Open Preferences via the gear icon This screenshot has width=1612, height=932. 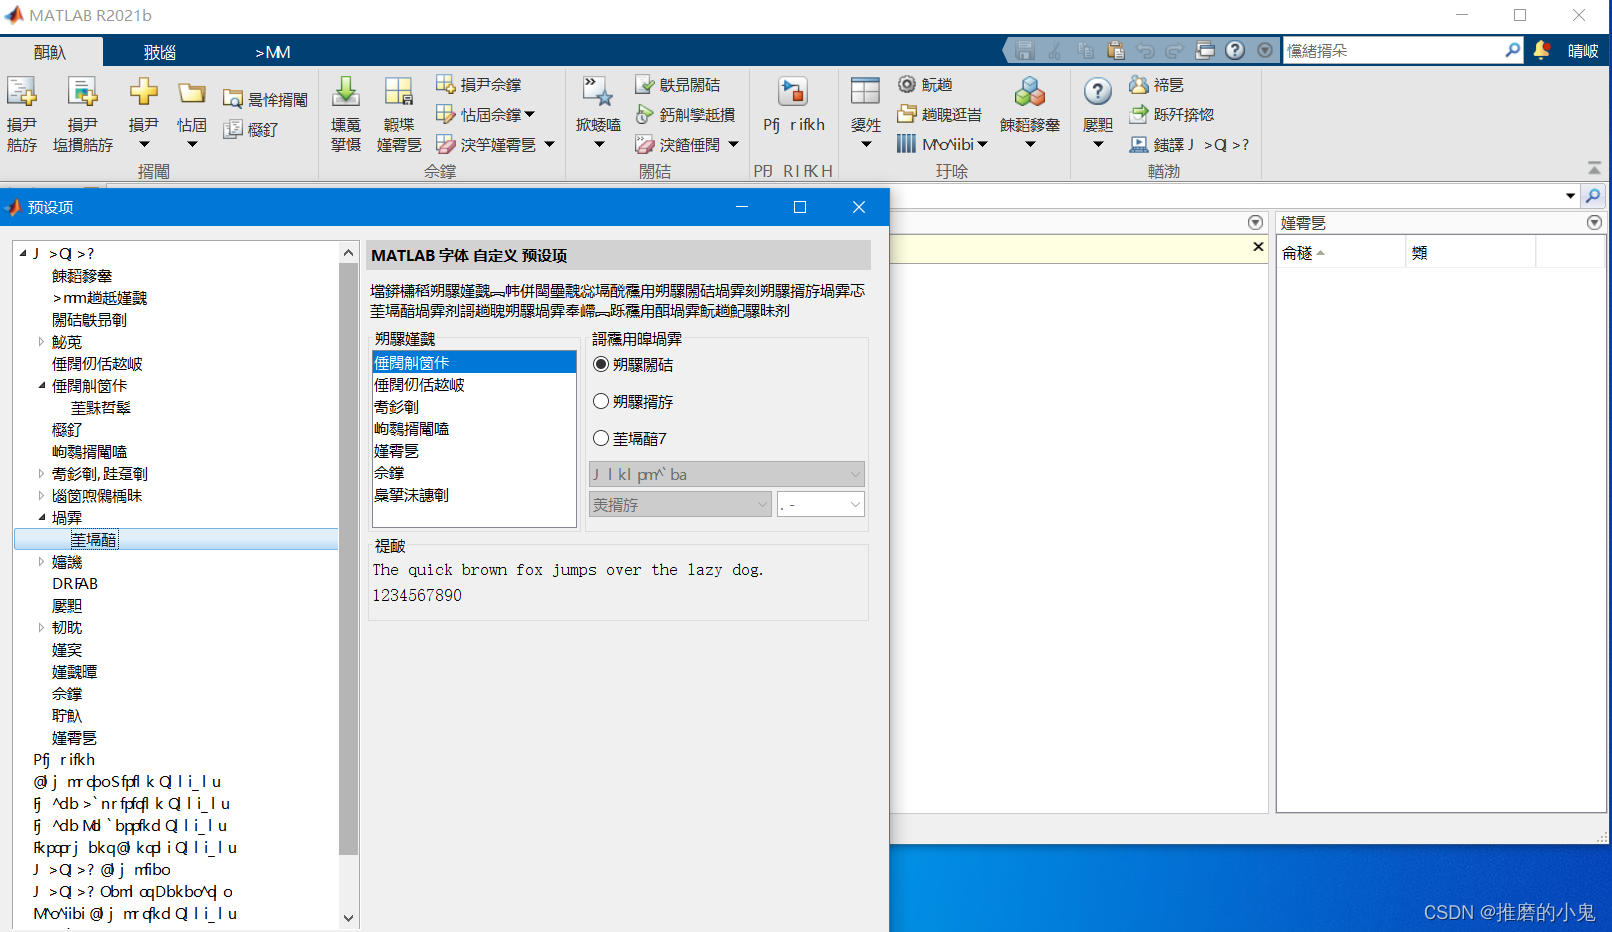907,84
